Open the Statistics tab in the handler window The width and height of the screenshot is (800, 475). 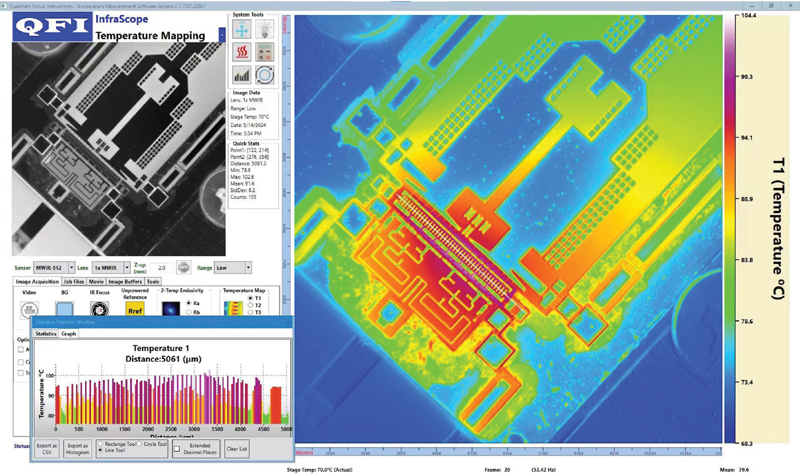click(x=46, y=333)
